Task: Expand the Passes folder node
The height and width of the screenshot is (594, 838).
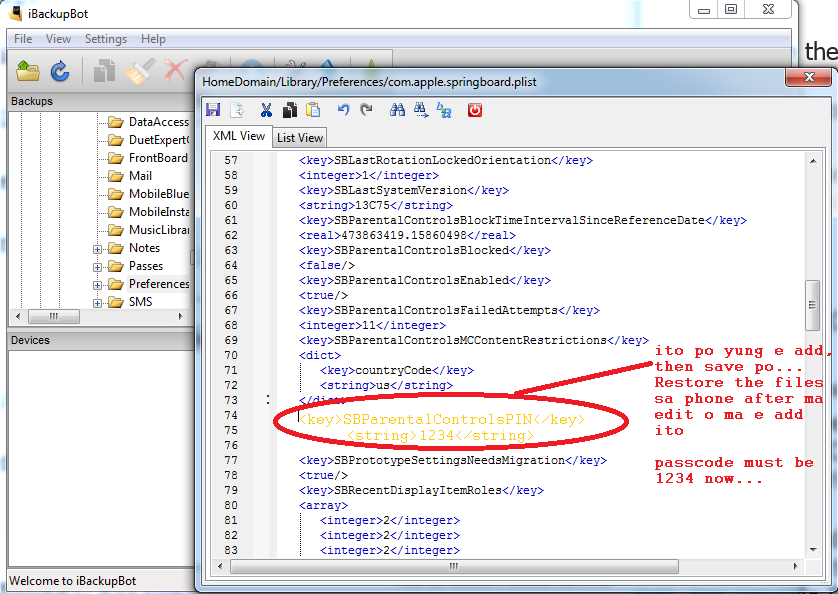Action: click(x=97, y=267)
